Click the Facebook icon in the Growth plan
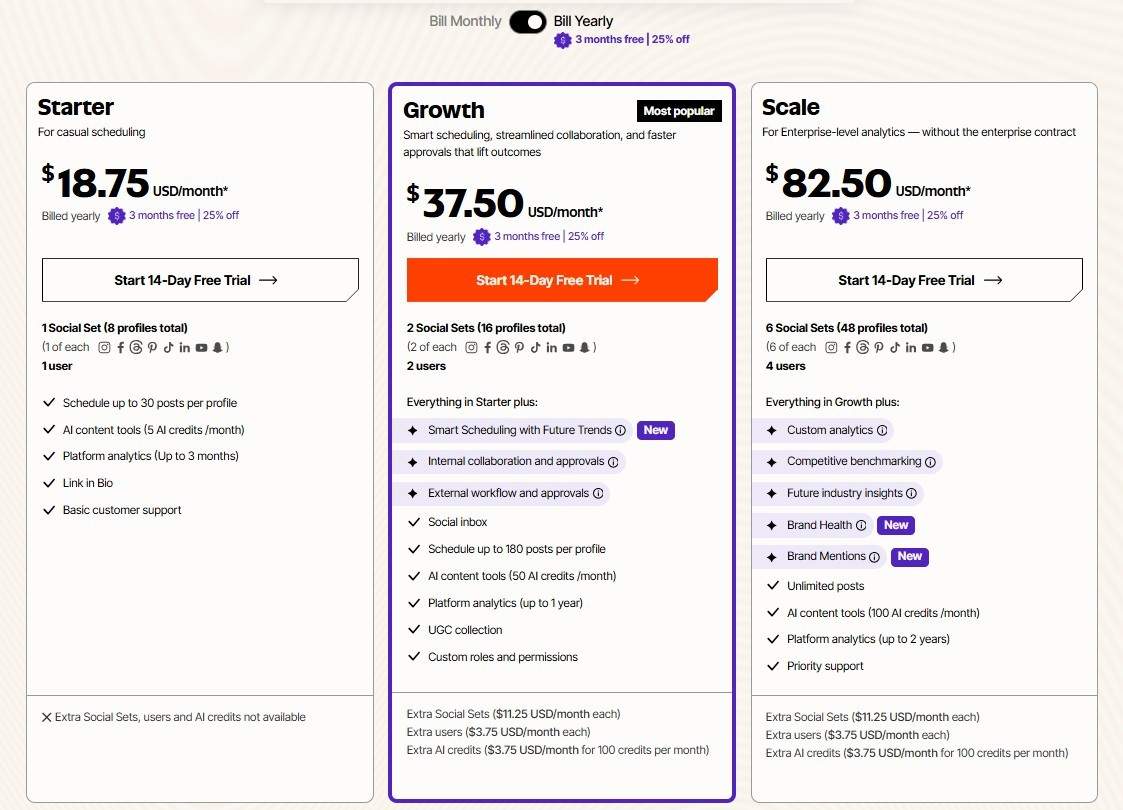The height and width of the screenshot is (810, 1123). [488, 347]
